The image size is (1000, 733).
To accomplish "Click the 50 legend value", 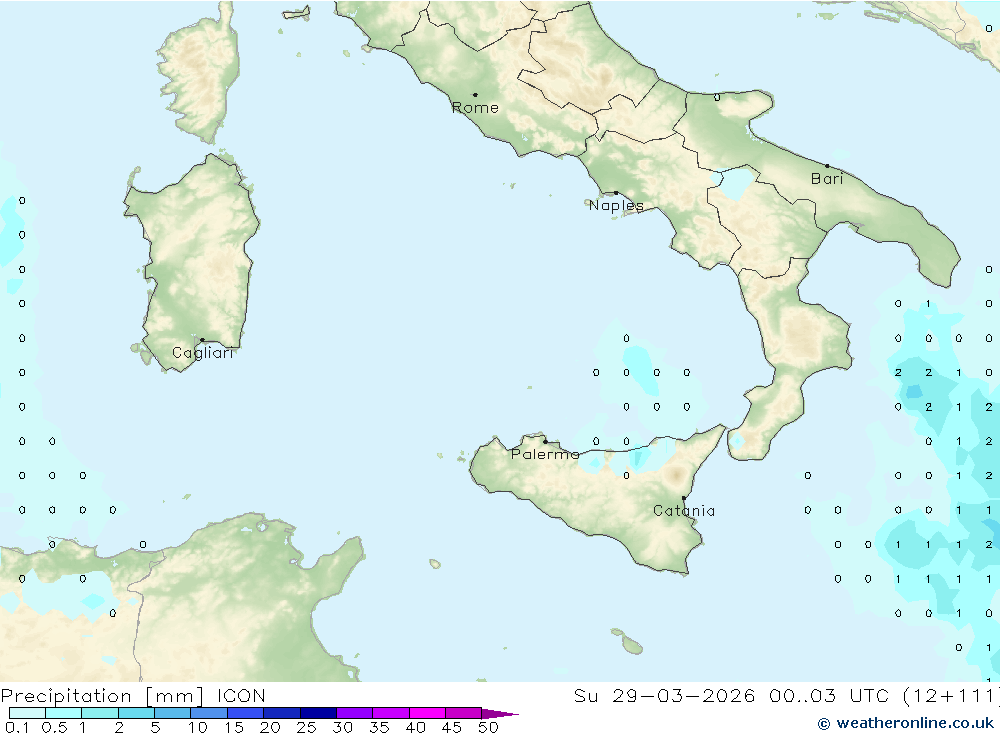I will point(489,727).
